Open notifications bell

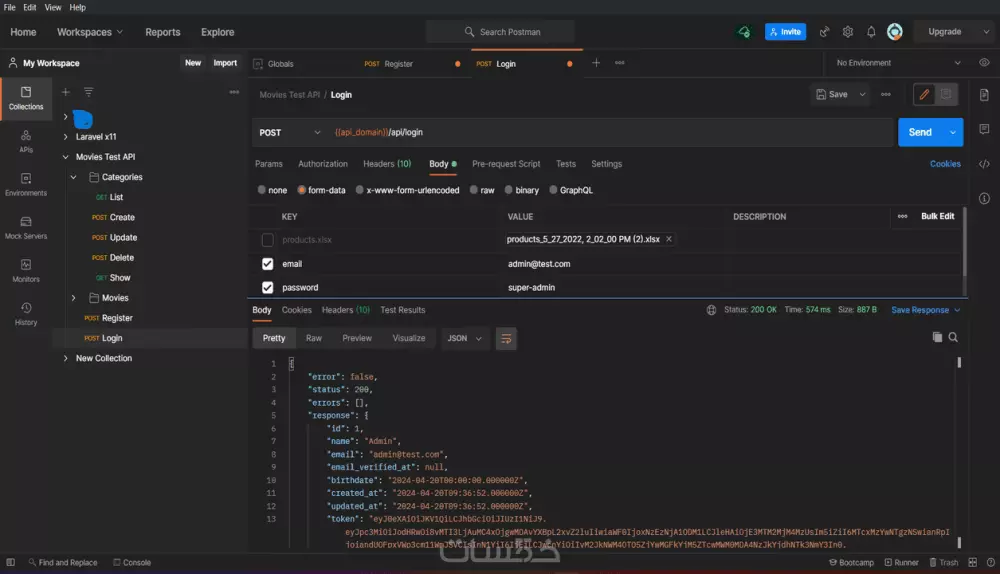(871, 32)
